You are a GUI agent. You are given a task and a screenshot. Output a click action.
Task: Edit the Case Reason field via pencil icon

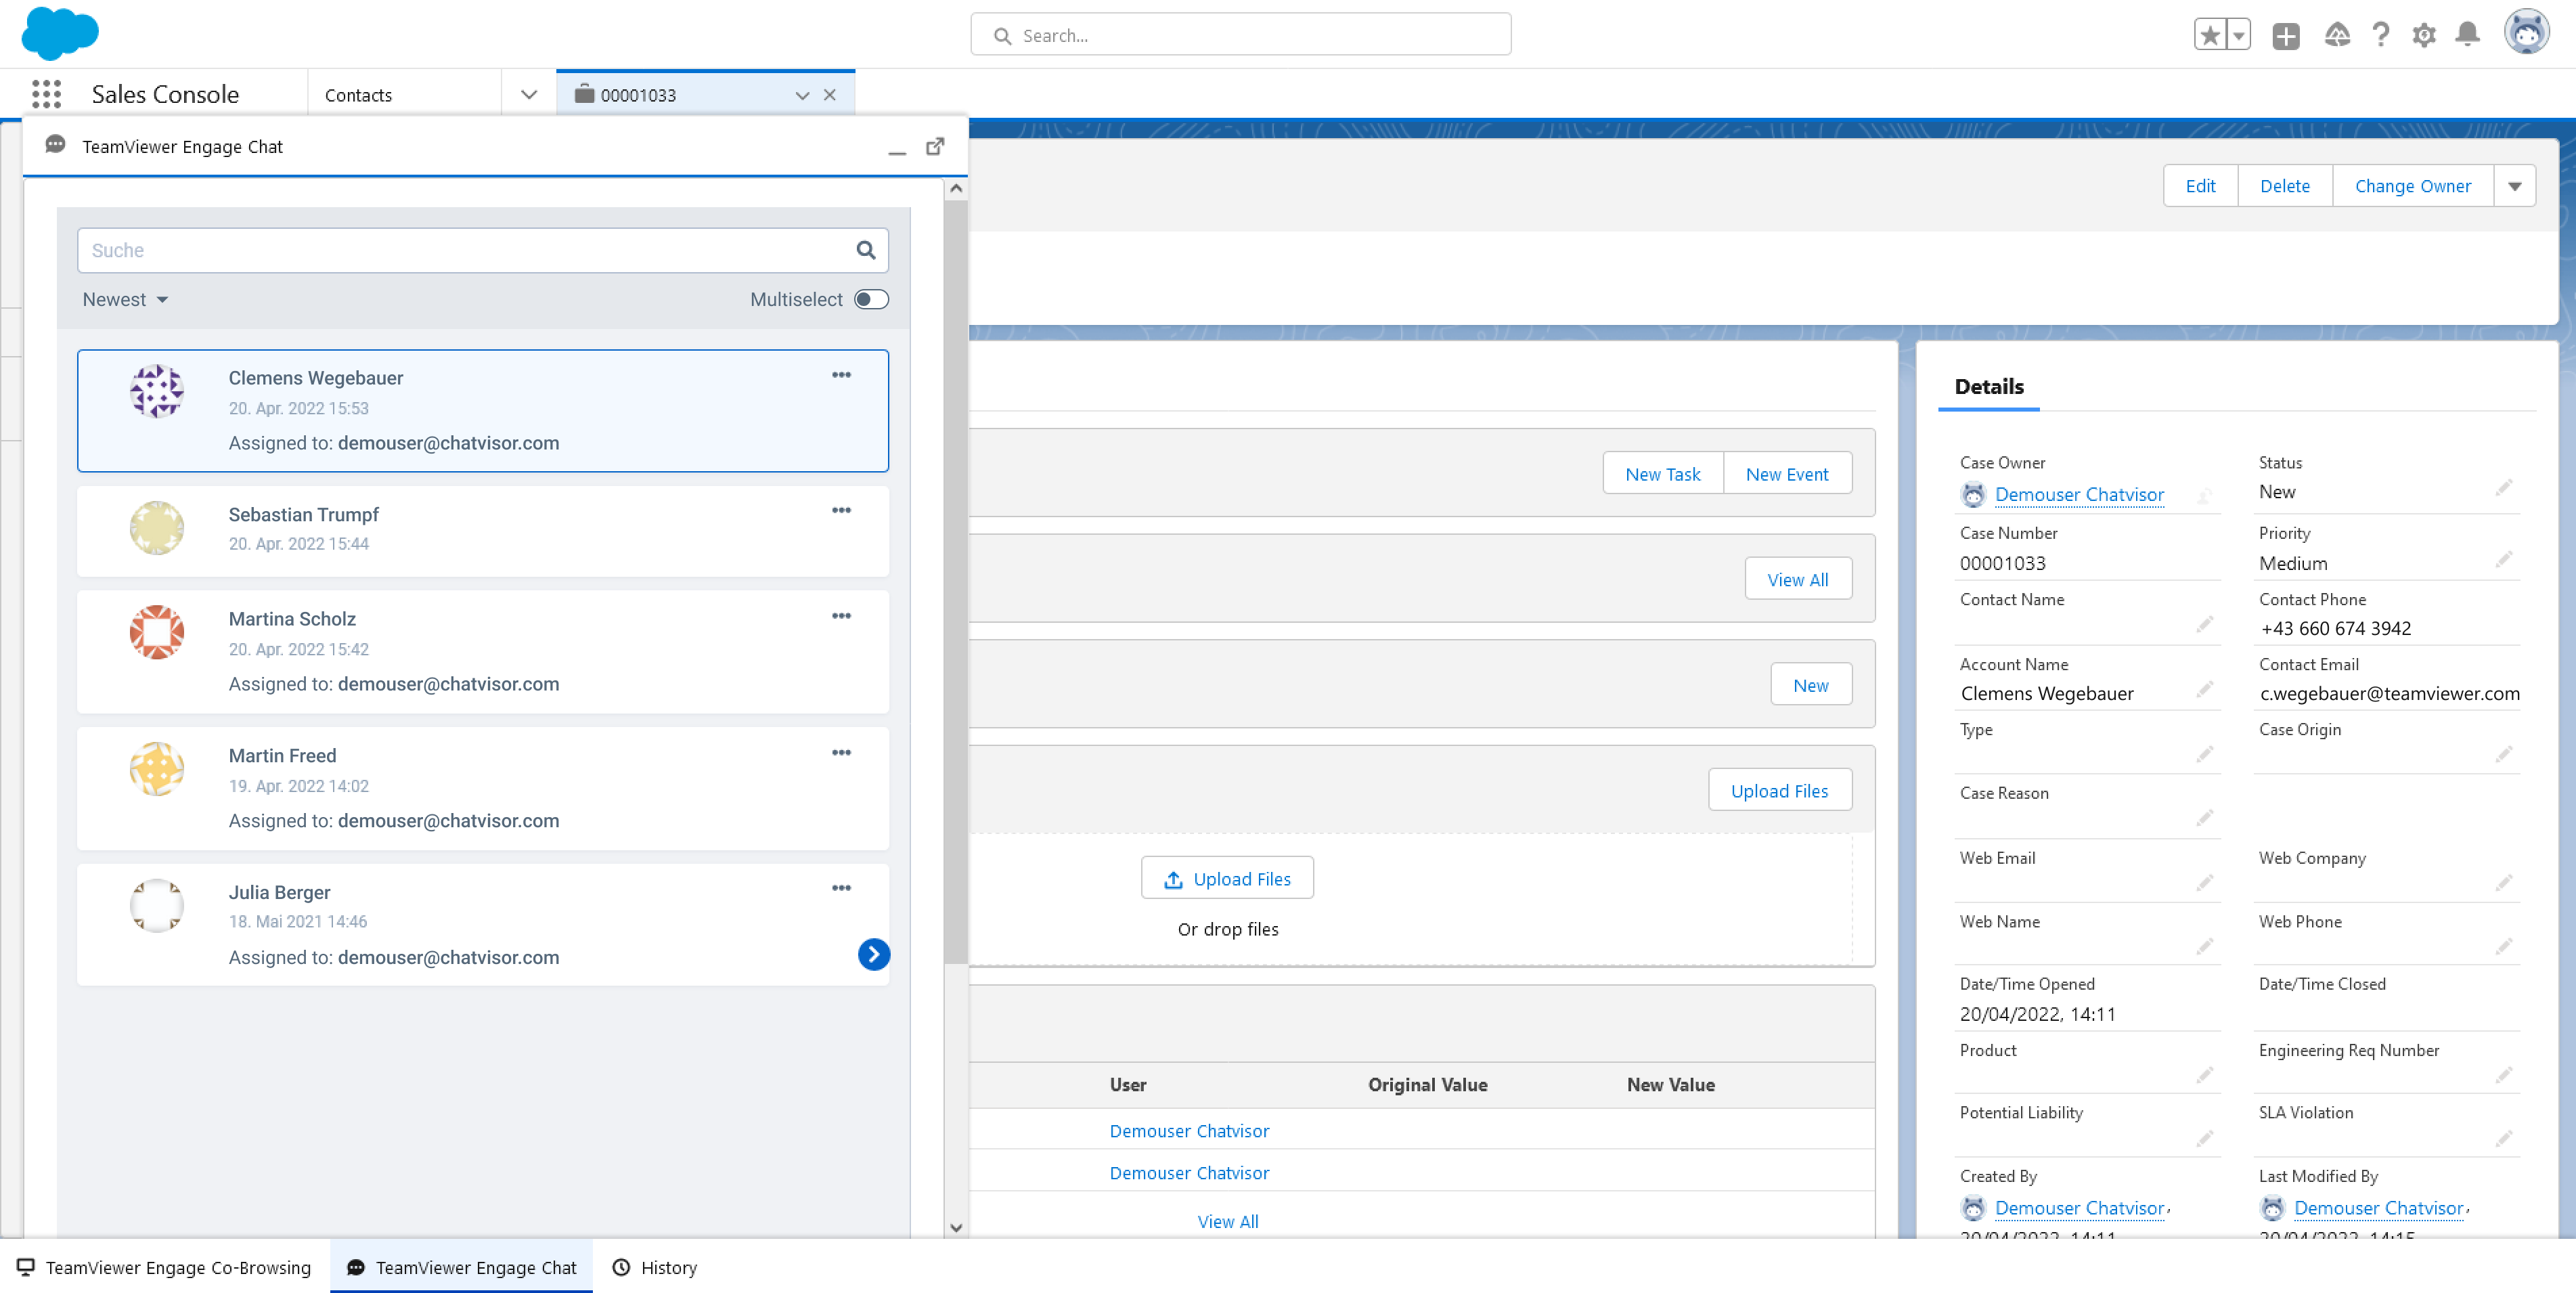click(x=2204, y=819)
